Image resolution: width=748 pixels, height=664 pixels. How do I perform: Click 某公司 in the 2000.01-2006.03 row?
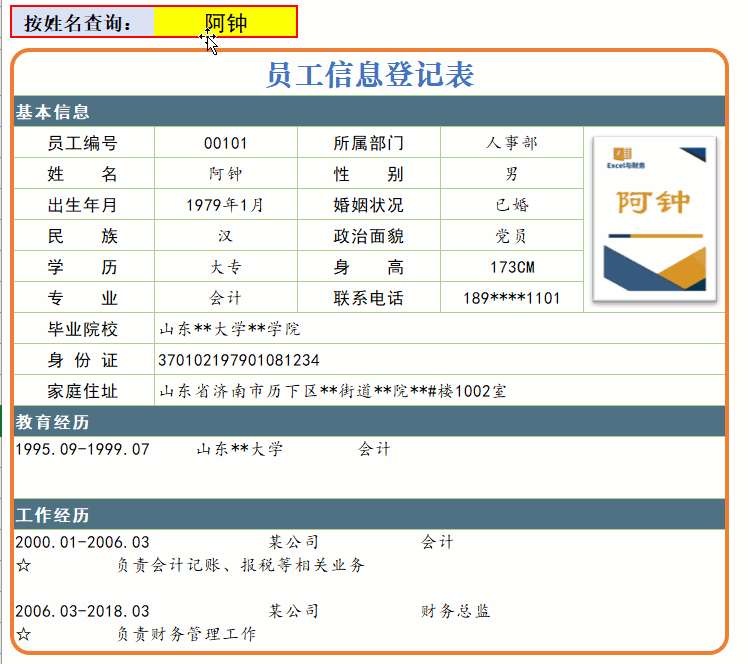(293, 542)
